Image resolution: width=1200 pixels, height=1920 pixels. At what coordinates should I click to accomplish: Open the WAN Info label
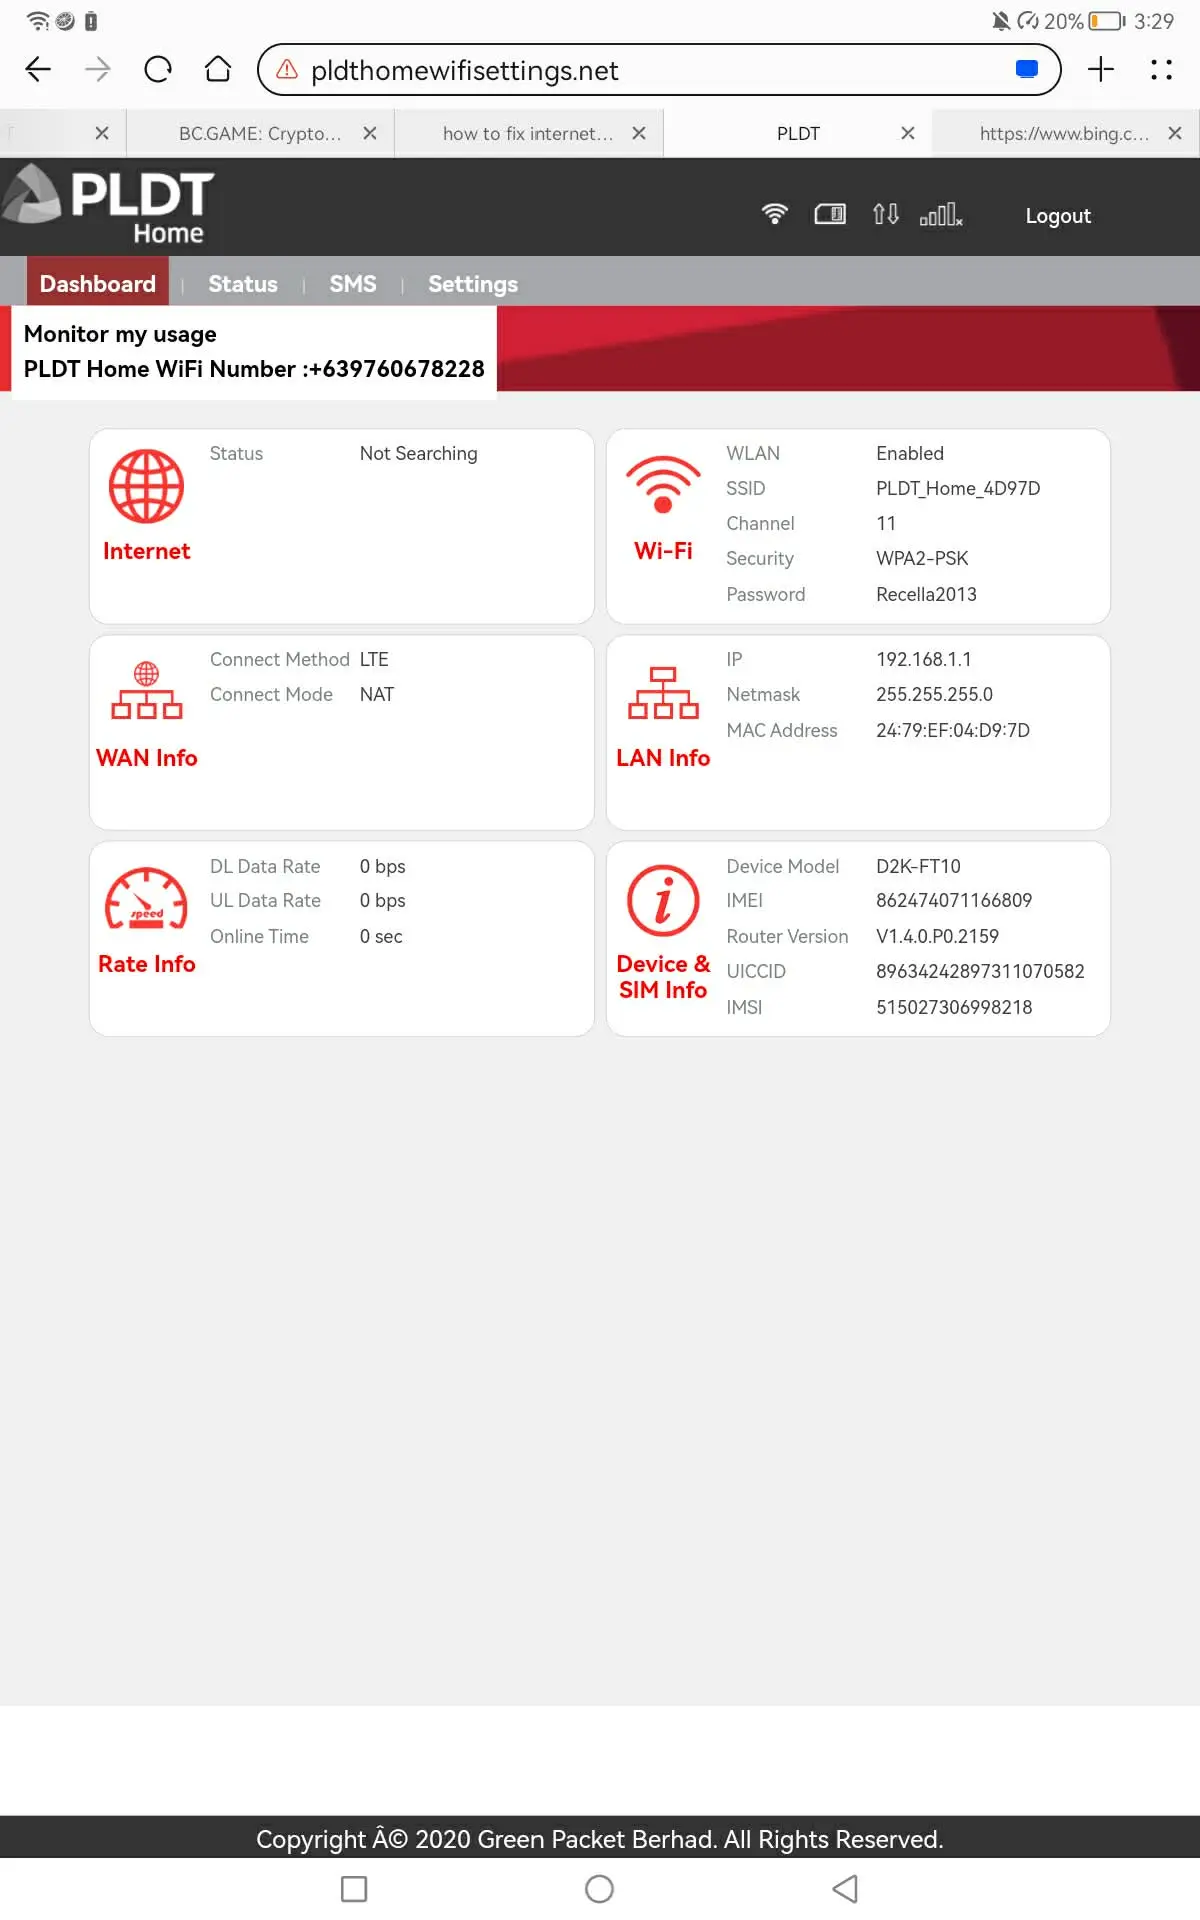click(146, 758)
